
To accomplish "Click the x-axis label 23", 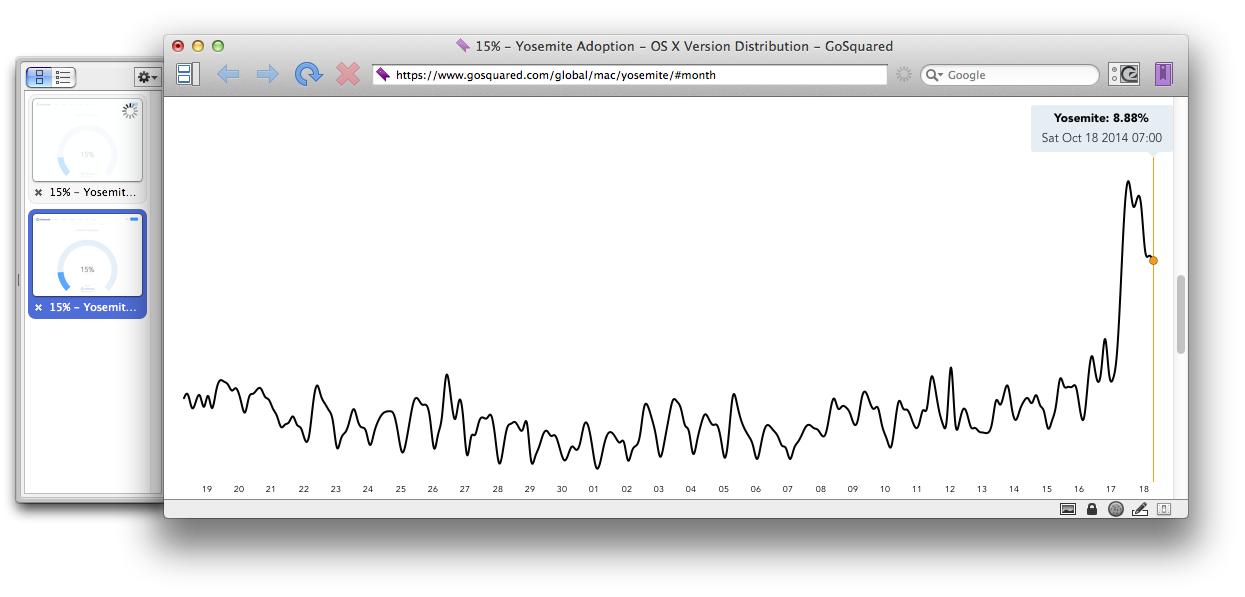I will point(336,489).
